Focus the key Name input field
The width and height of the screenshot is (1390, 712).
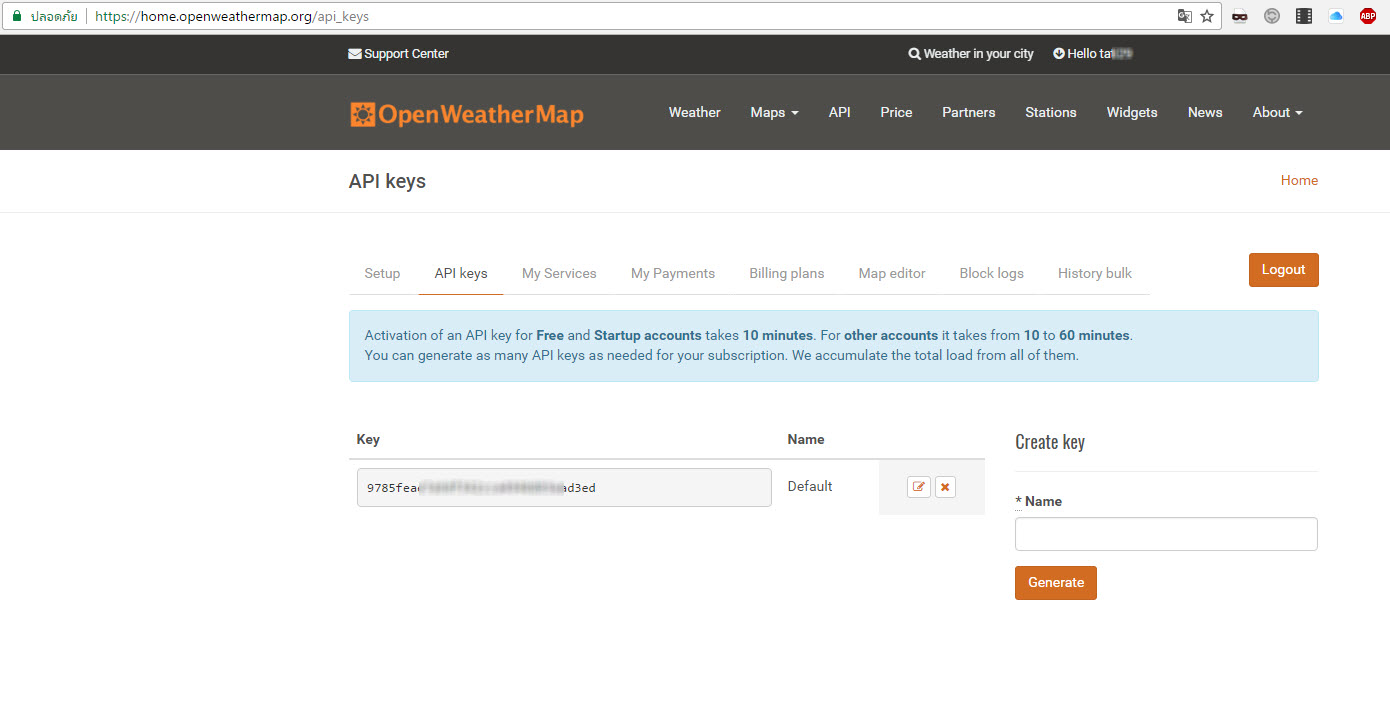tap(1166, 534)
